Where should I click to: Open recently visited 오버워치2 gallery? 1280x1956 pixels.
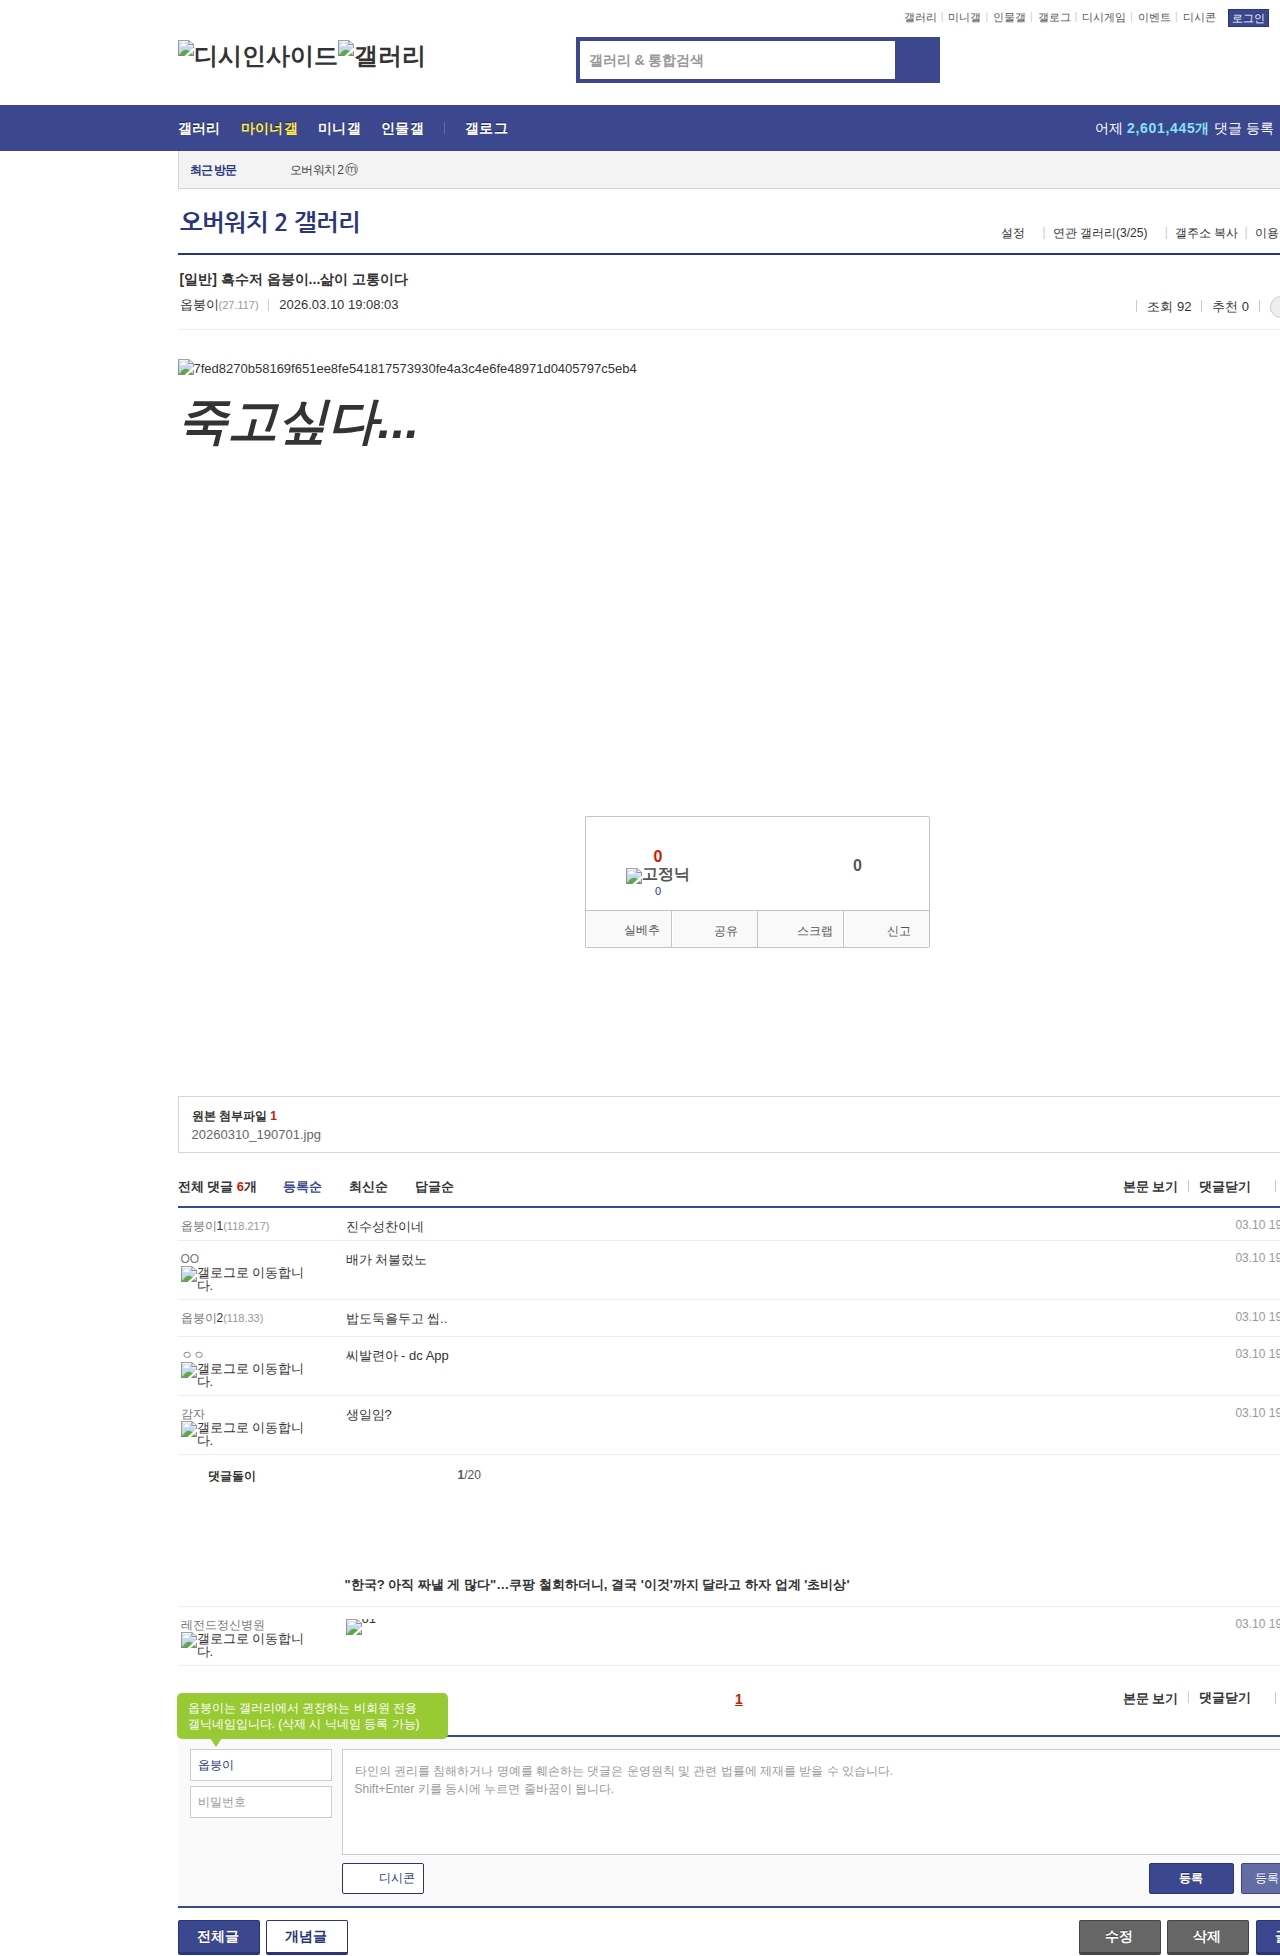324,170
